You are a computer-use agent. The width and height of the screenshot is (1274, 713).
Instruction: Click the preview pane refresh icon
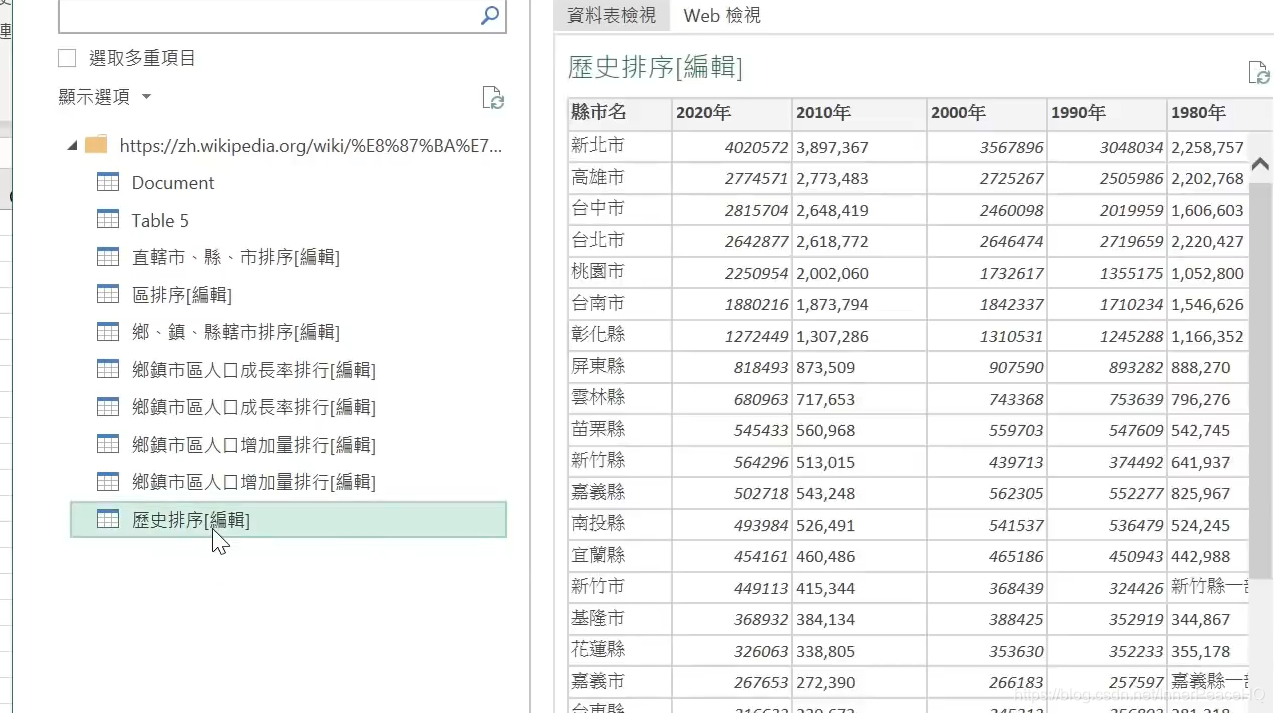click(x=1258, y=72)
